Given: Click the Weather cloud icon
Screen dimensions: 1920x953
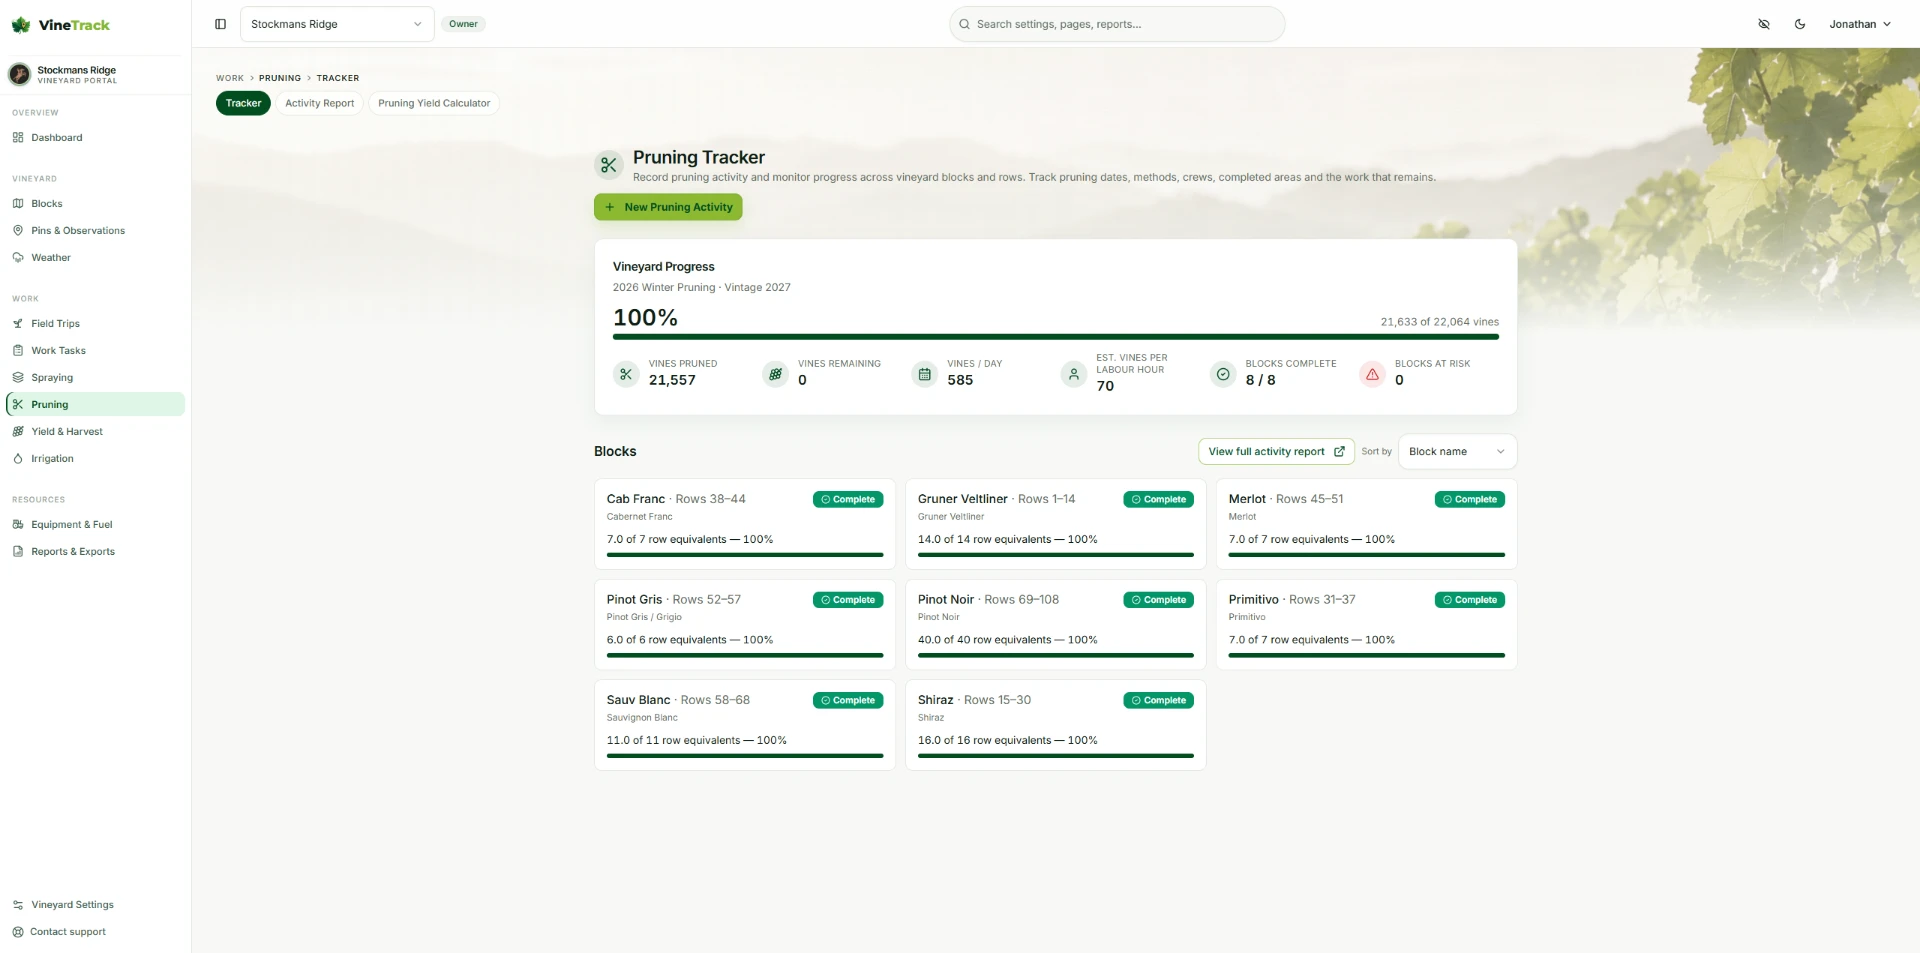Looking at the screenshot, I should coord(18,257).
